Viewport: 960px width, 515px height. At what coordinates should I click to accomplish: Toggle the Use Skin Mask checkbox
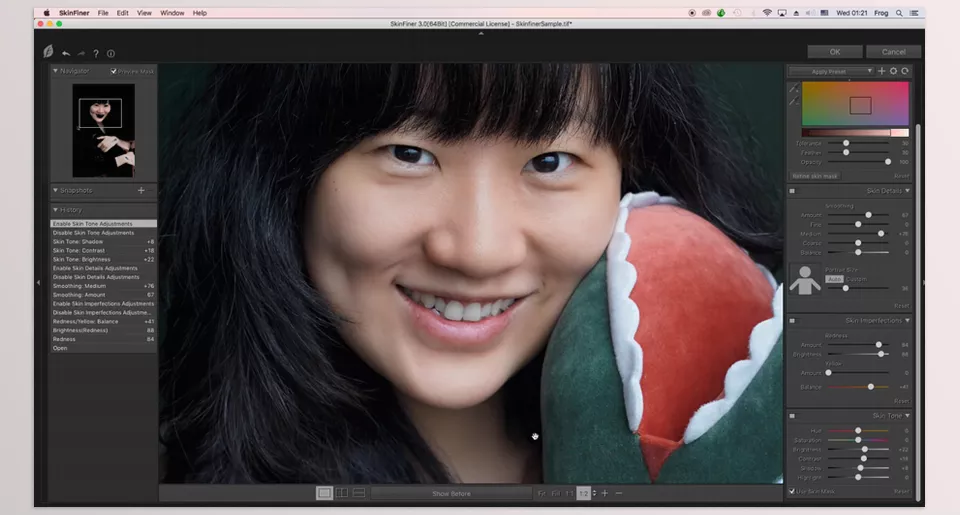coord(792,491)
